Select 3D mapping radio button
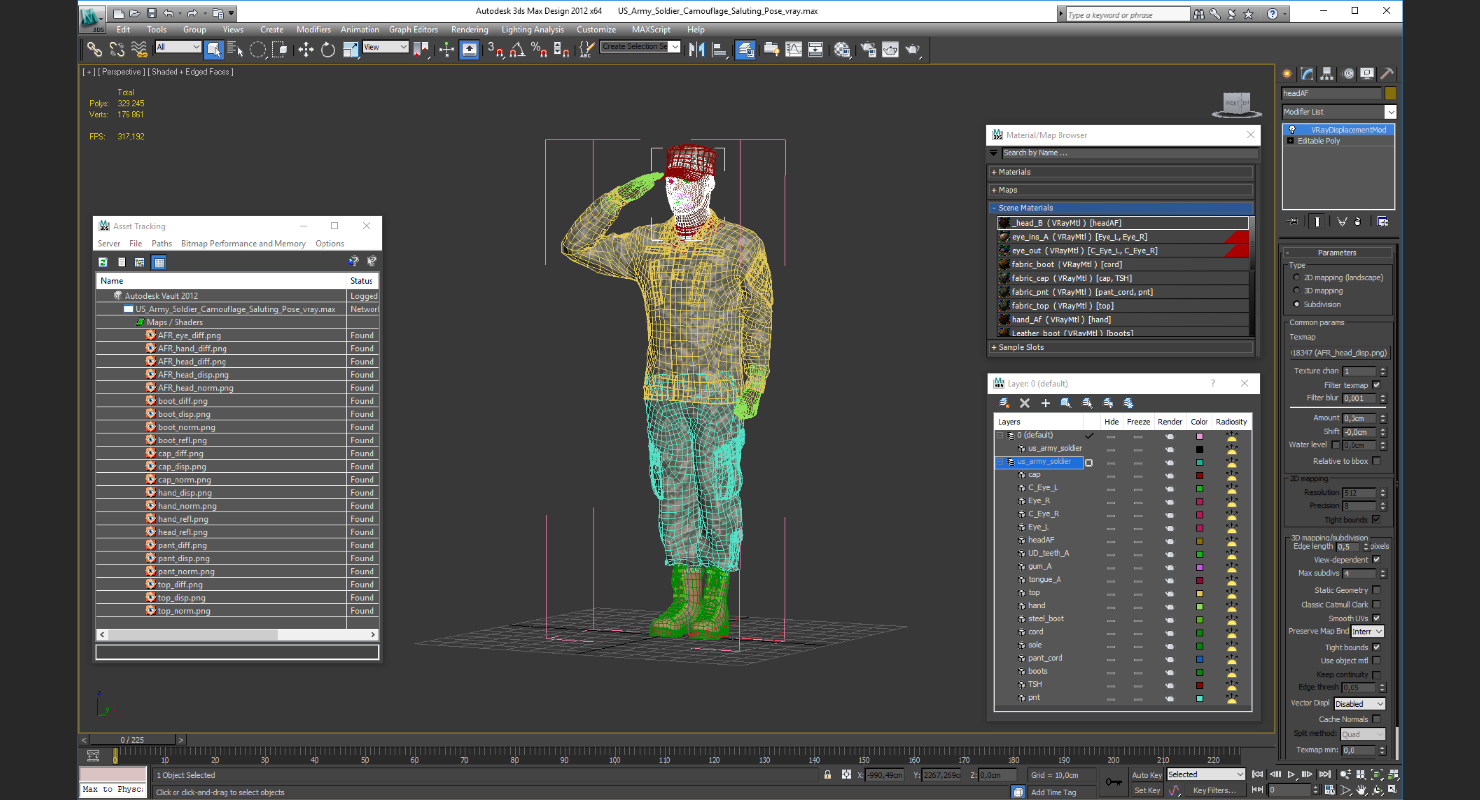The width and height of the screenshot is (1480, 800). (1297, 291)
